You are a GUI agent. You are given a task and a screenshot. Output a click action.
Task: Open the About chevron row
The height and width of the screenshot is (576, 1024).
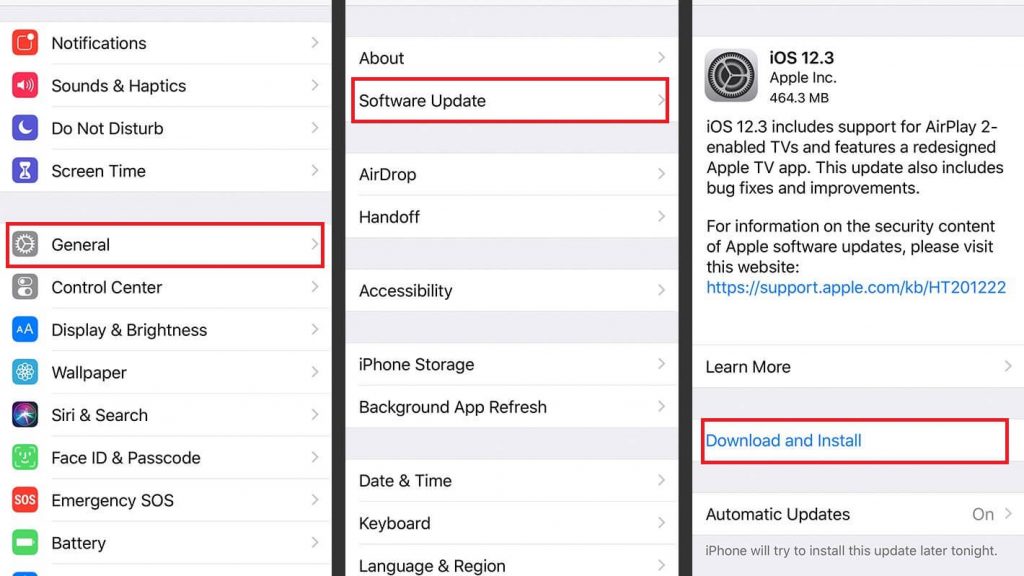coord(511,57)
